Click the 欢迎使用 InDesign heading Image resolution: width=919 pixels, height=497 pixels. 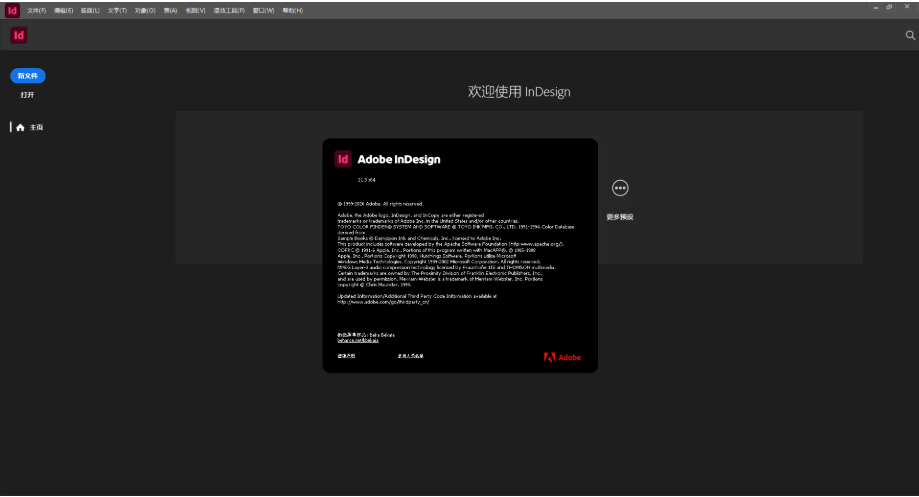pos(519,91)
